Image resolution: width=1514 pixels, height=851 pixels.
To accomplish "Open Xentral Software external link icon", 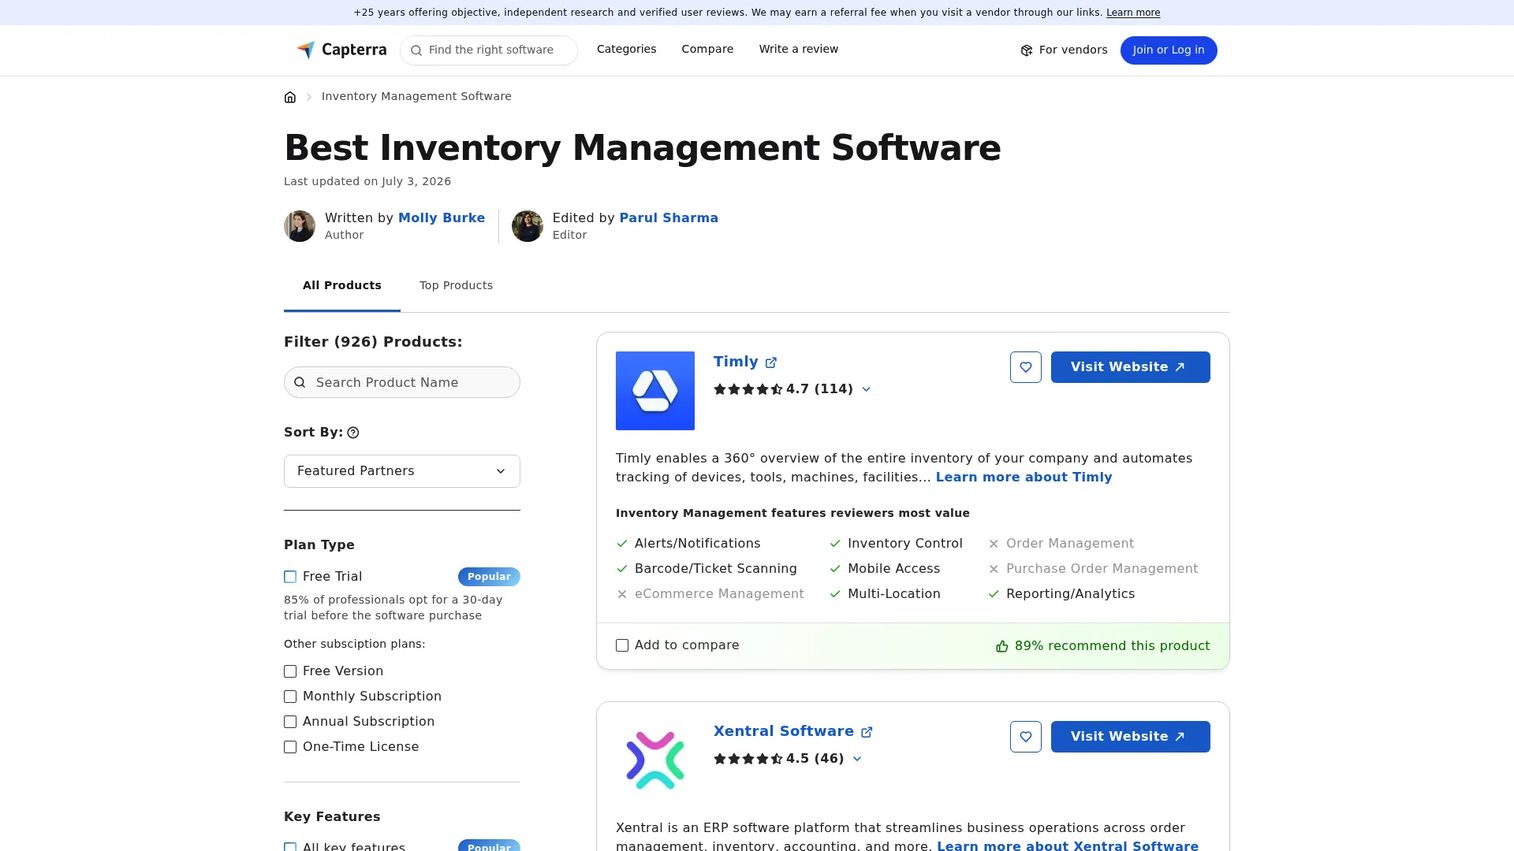I will (867, 732).
